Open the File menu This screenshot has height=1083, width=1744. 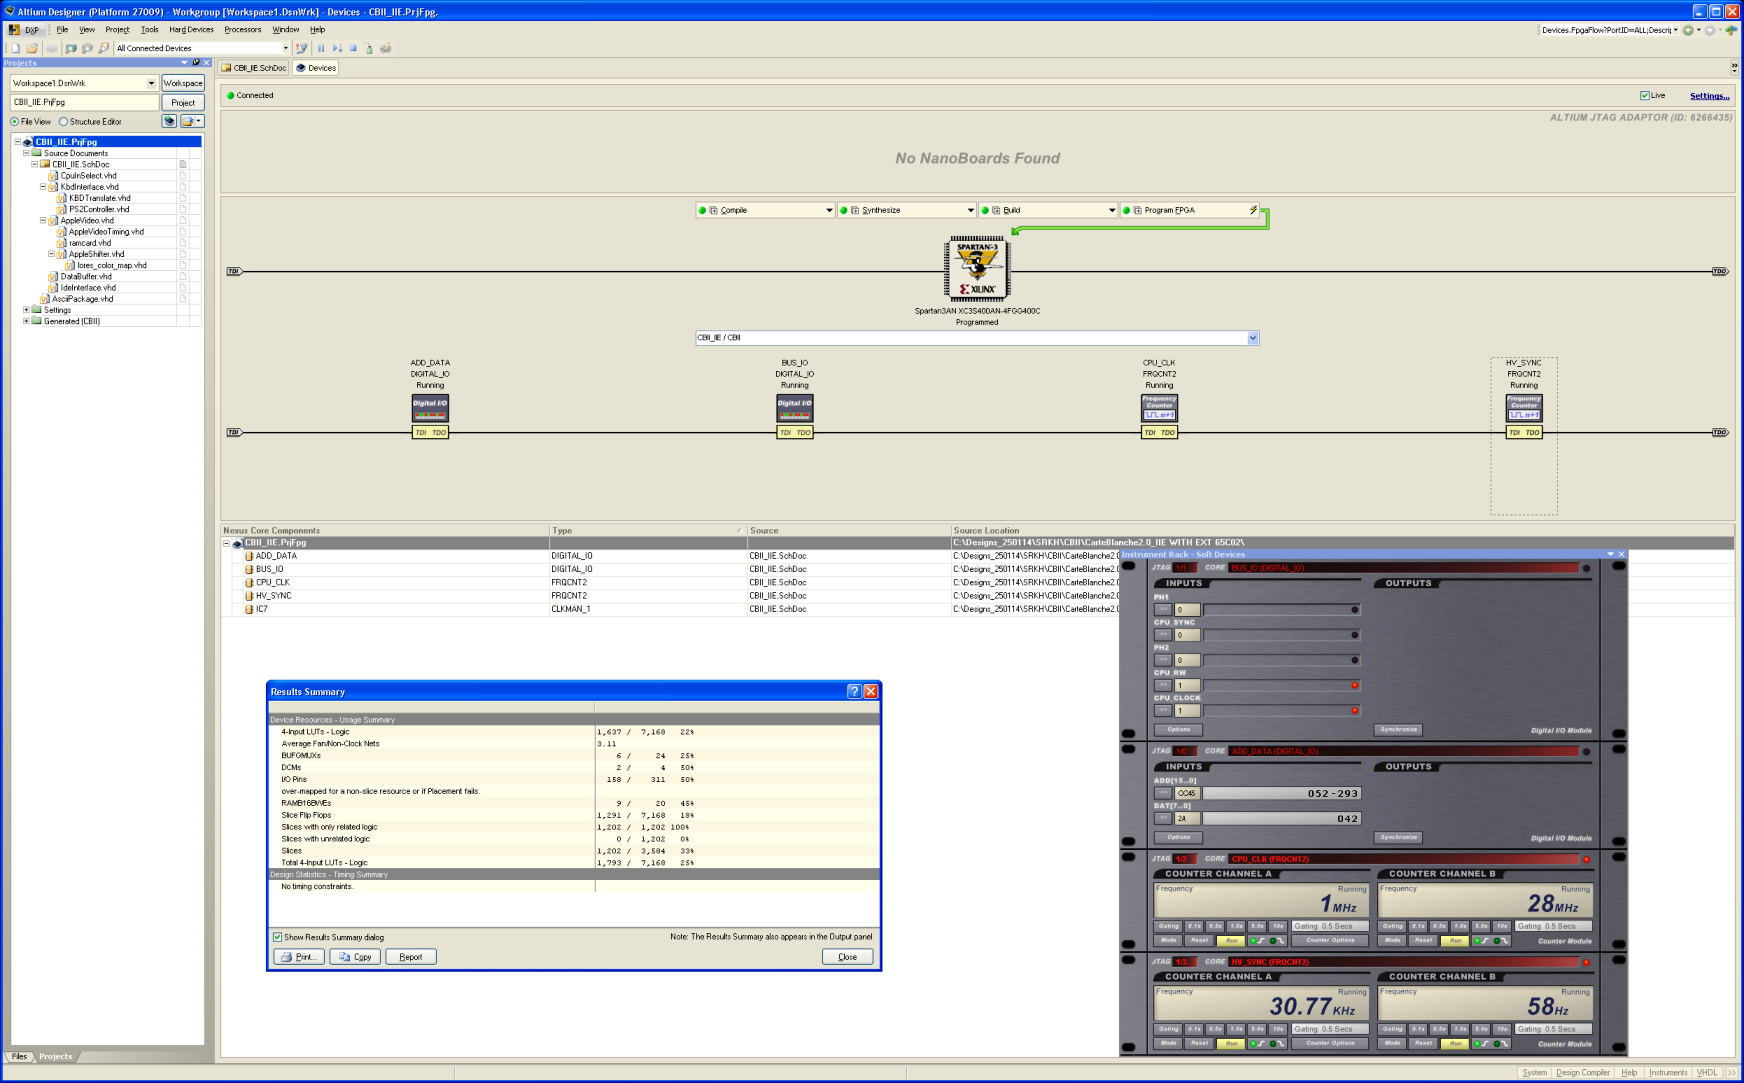(62, 30)
